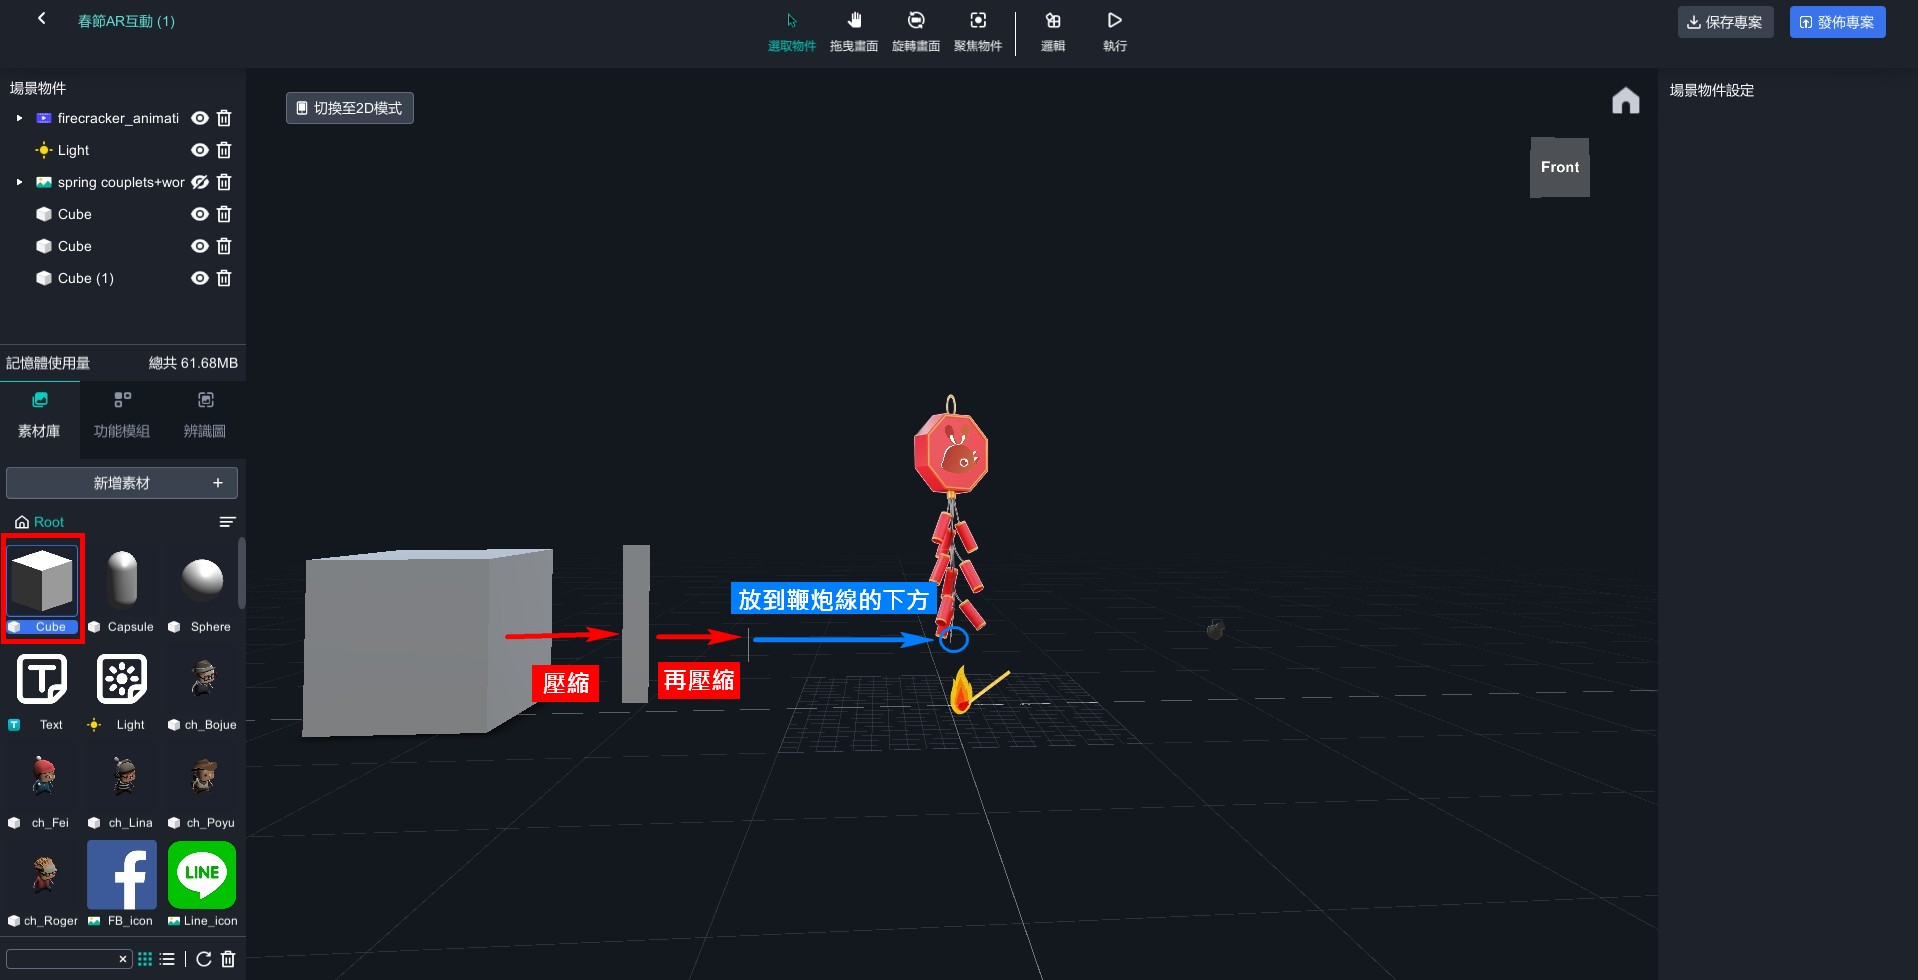The height and width of the screenshot is (980, 1918).
Task: Open the 邏輯 logic editor
Action: [1052, 30]
